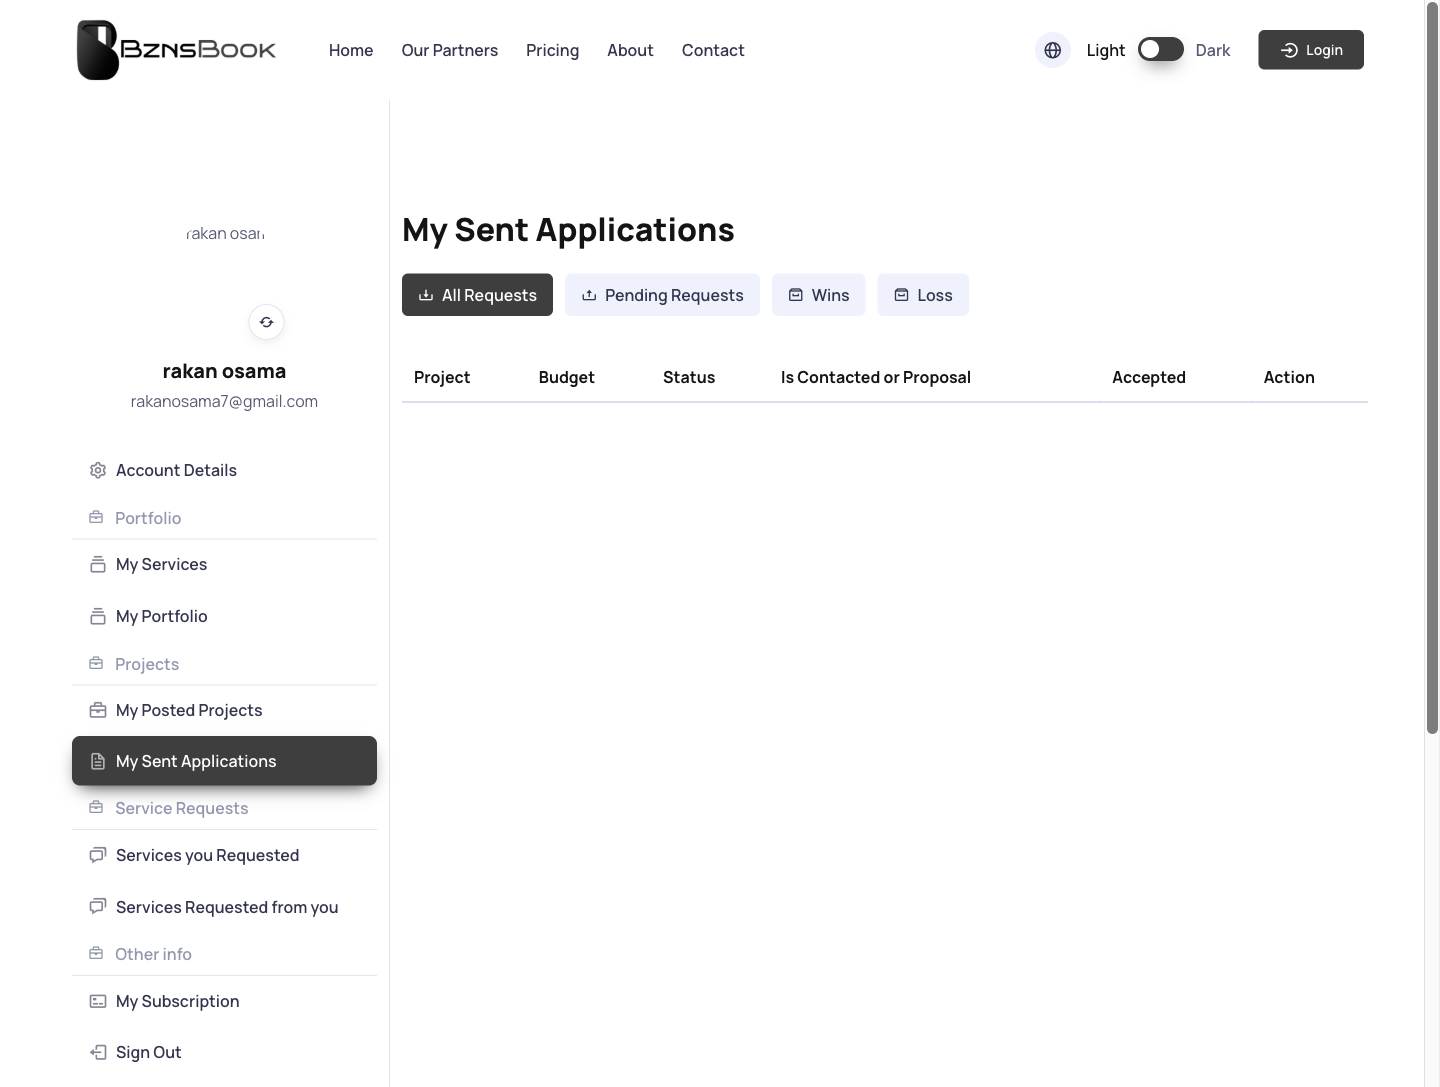1440x1087 pixels.
Task: Sign Out of the account
Action: [224, 1052]
